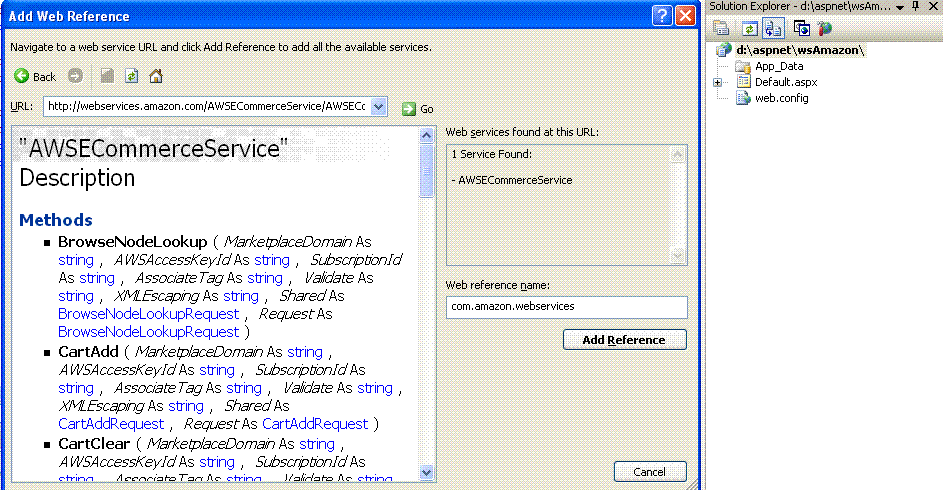Click the first BrowseNodeLookupRequest type link
This screenshot has height=490, width=943.
149,314
